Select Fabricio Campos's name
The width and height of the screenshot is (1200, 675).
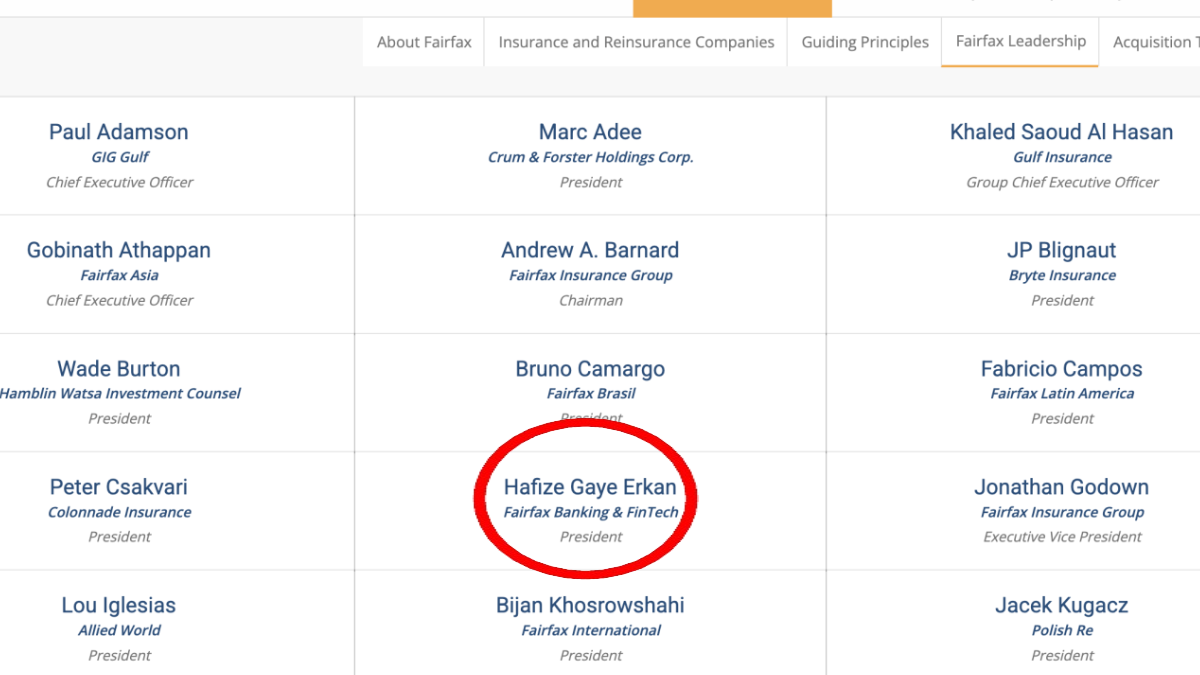tap(1061, 369)
